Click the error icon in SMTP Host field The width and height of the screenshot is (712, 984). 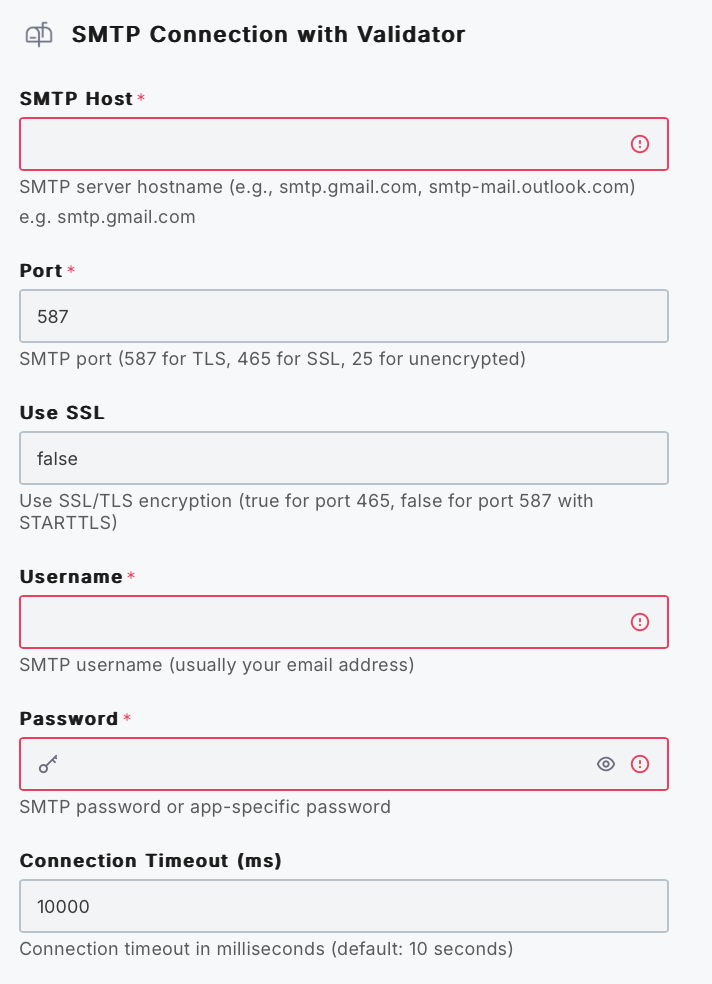pyautogui.click(x=640, y=144)
